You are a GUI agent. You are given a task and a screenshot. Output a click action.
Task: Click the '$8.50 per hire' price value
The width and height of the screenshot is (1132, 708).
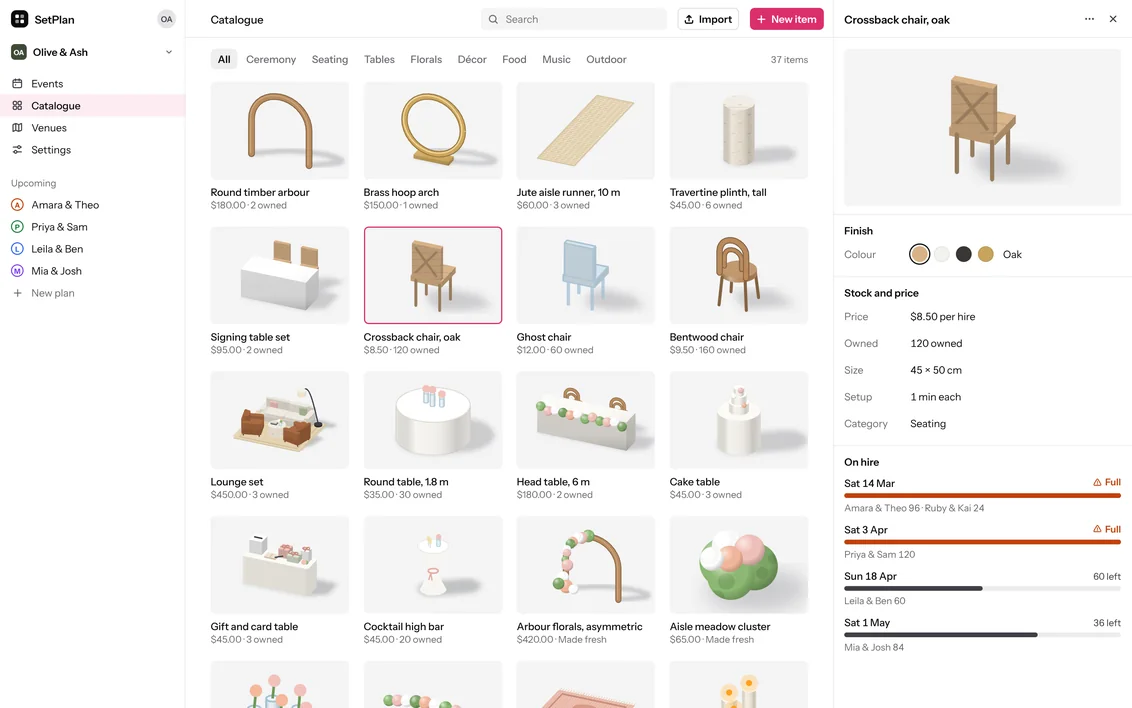click(x=942, y=317)
